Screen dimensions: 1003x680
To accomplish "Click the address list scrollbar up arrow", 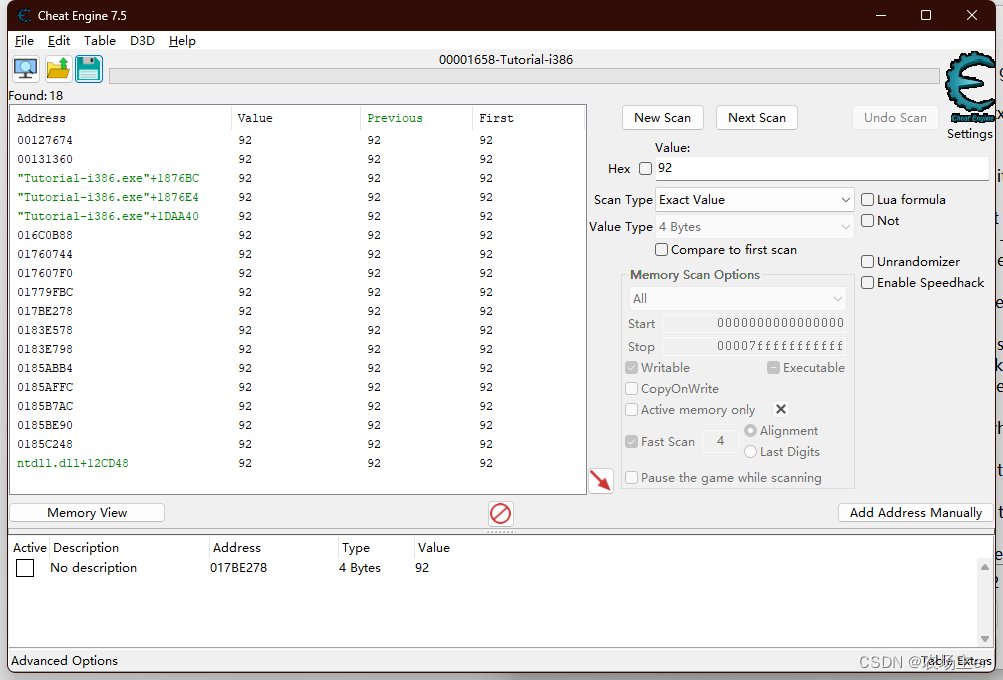I will click(x=984, y=567).
